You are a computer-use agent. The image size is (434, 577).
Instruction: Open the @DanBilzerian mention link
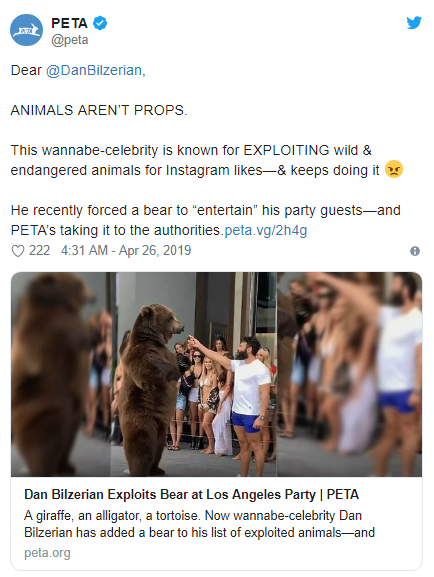click(x=96, y=70)
